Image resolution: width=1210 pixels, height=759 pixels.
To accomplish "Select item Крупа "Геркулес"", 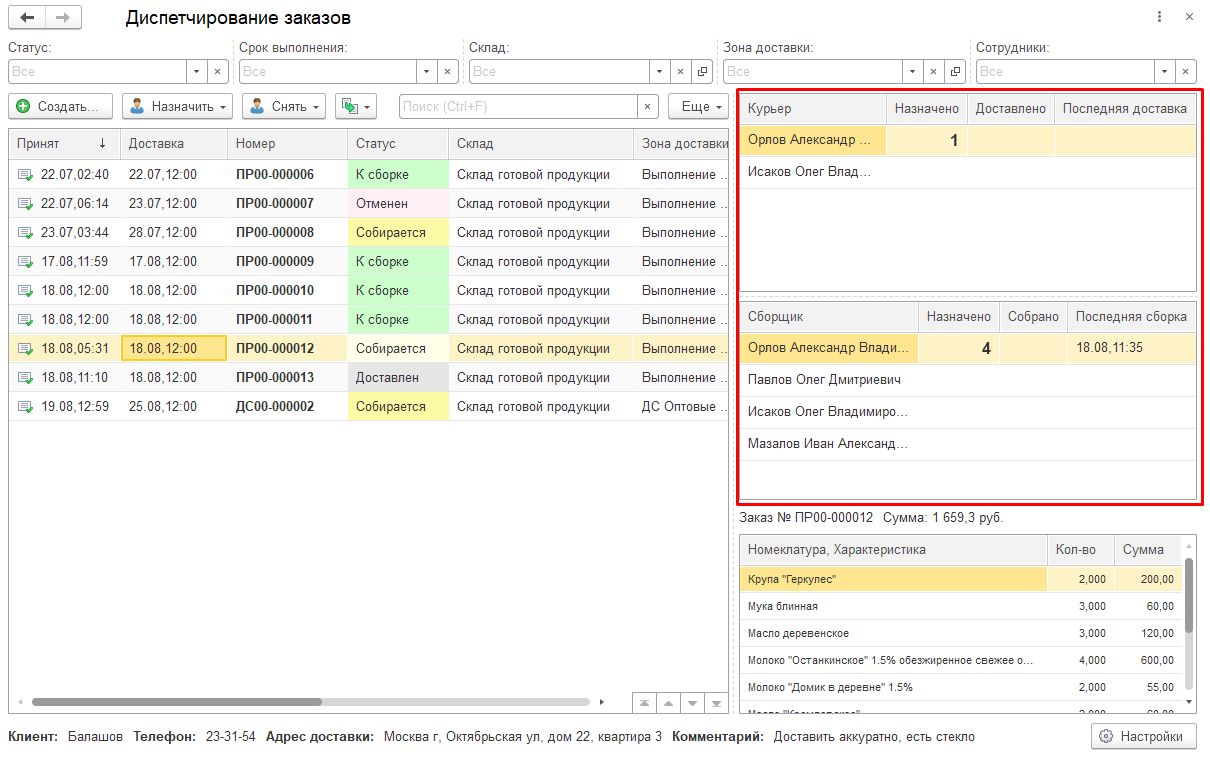I will (x=960, y=579).
